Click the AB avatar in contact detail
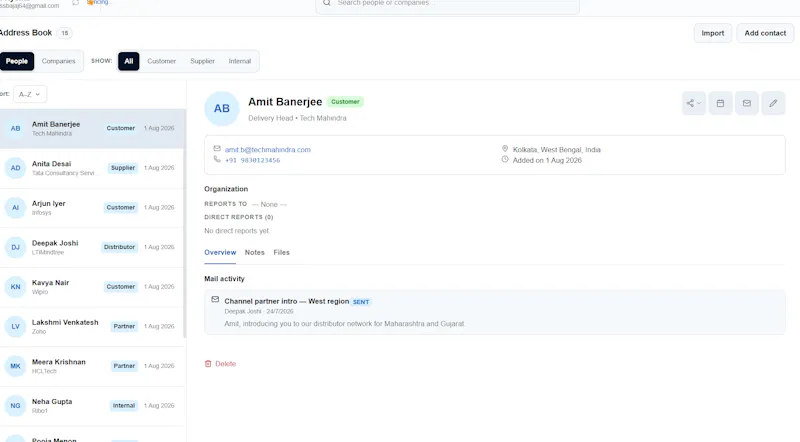Image resolution: width=800 pixels, height=442 pixels. 221,109
